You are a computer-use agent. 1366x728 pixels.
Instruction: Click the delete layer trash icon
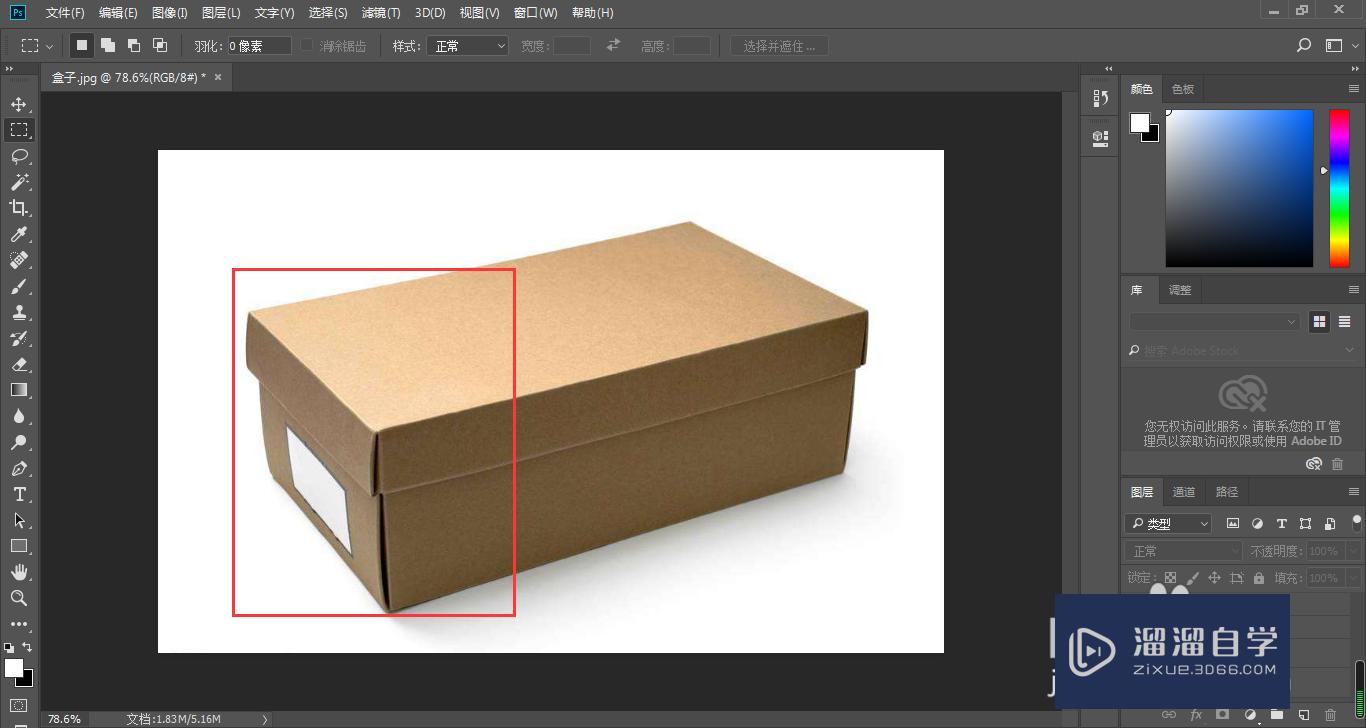(1330, 714)
